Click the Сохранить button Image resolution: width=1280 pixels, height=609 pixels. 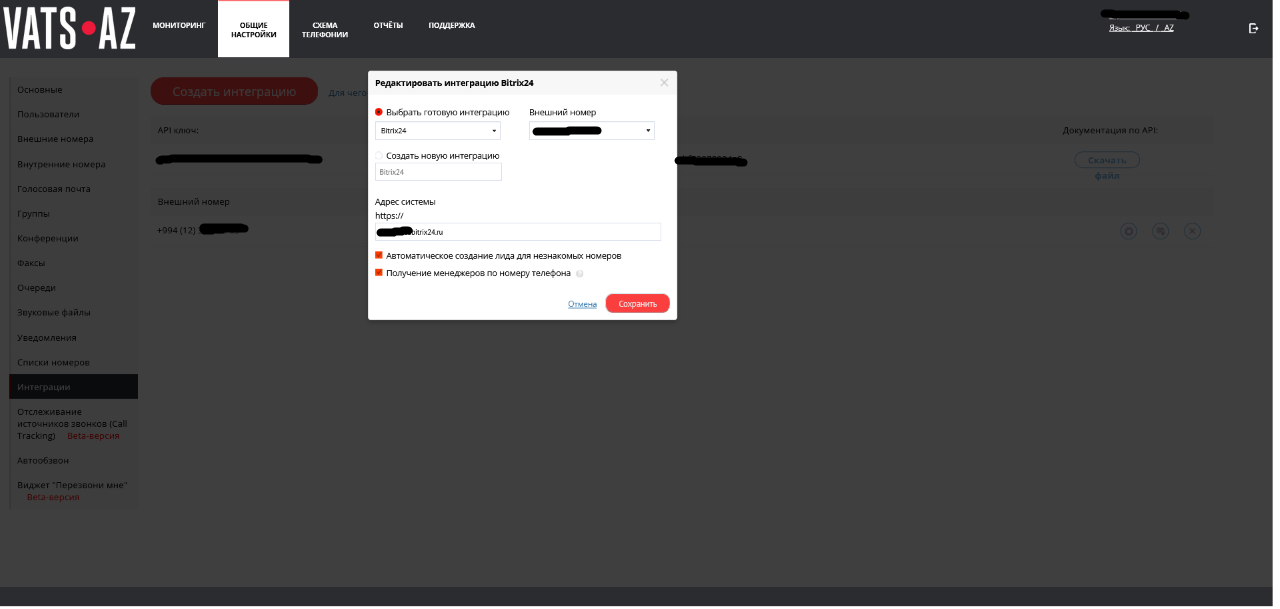638,304
